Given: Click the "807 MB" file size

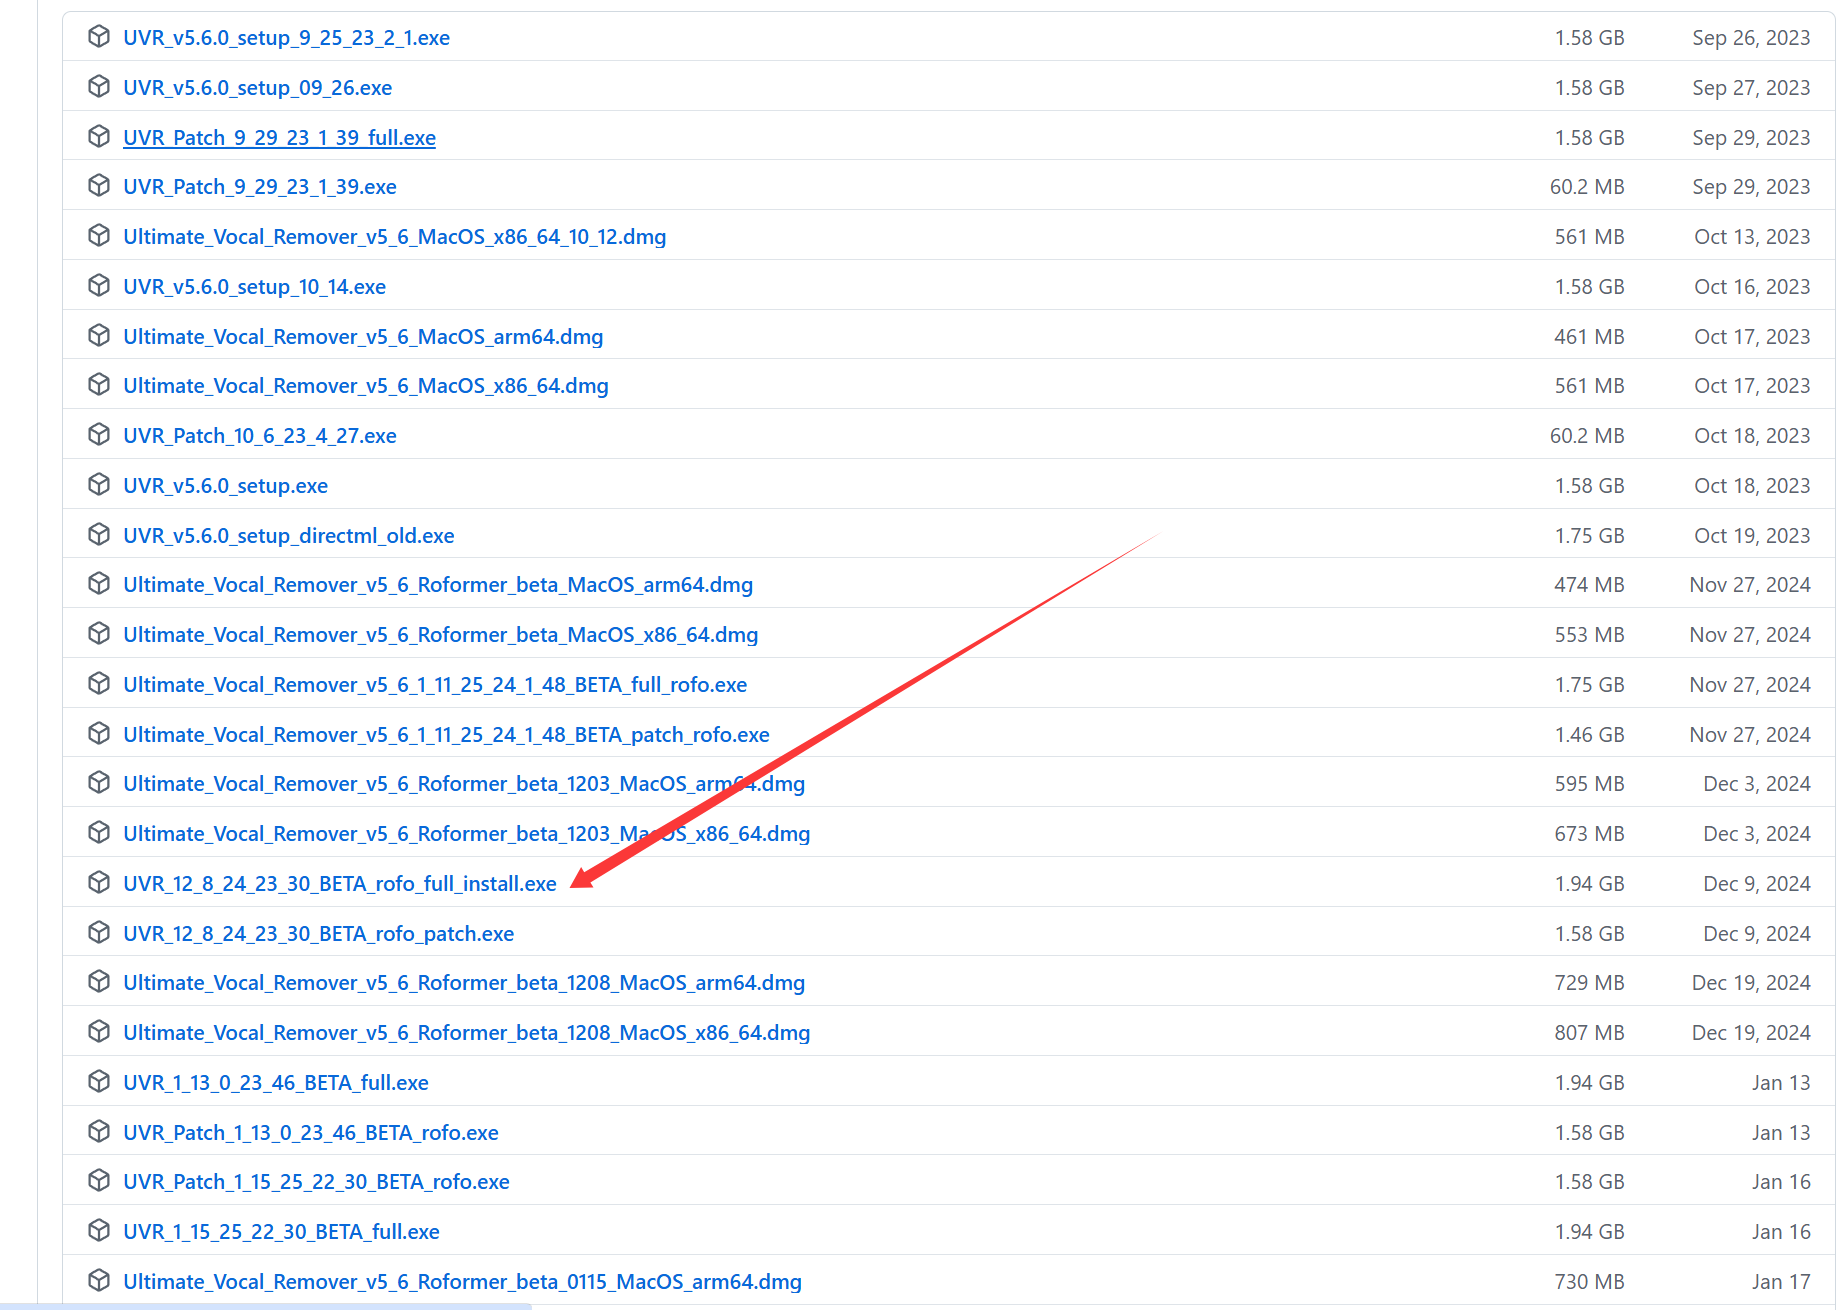Looking at the screenshot, I should click(1589, 1033).
